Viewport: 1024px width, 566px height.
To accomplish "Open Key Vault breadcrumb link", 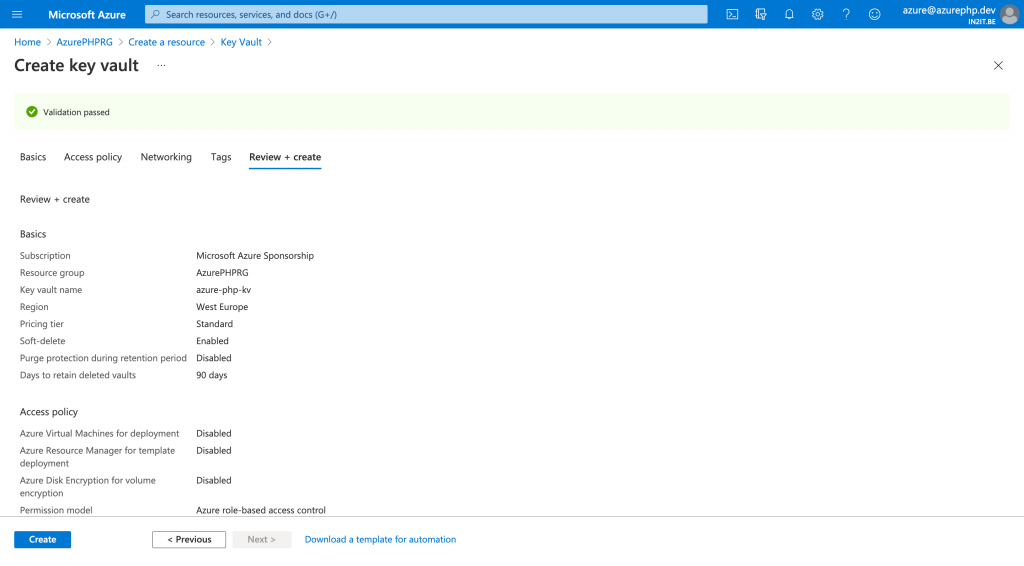I will tap(241, 42).
